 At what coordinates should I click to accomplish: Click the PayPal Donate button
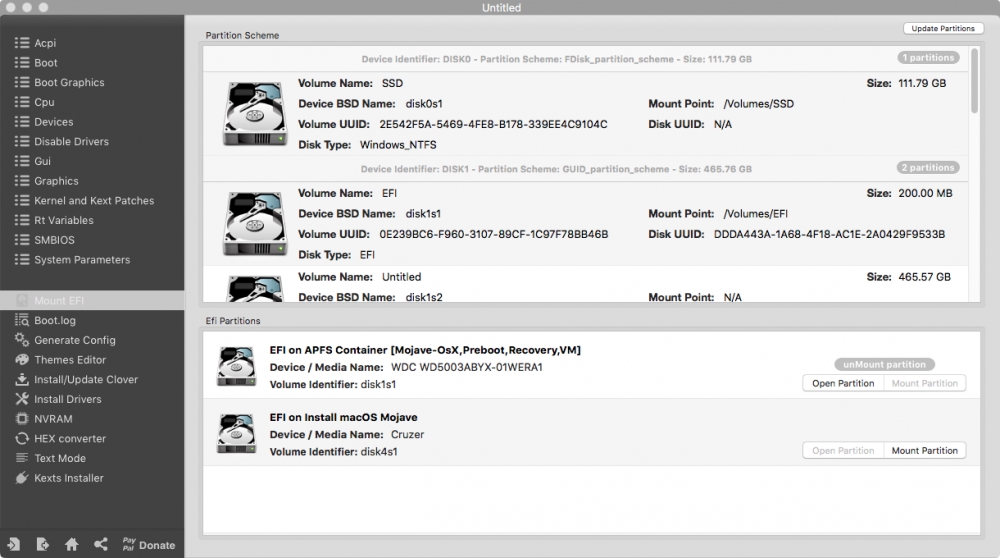pos(149,545)
